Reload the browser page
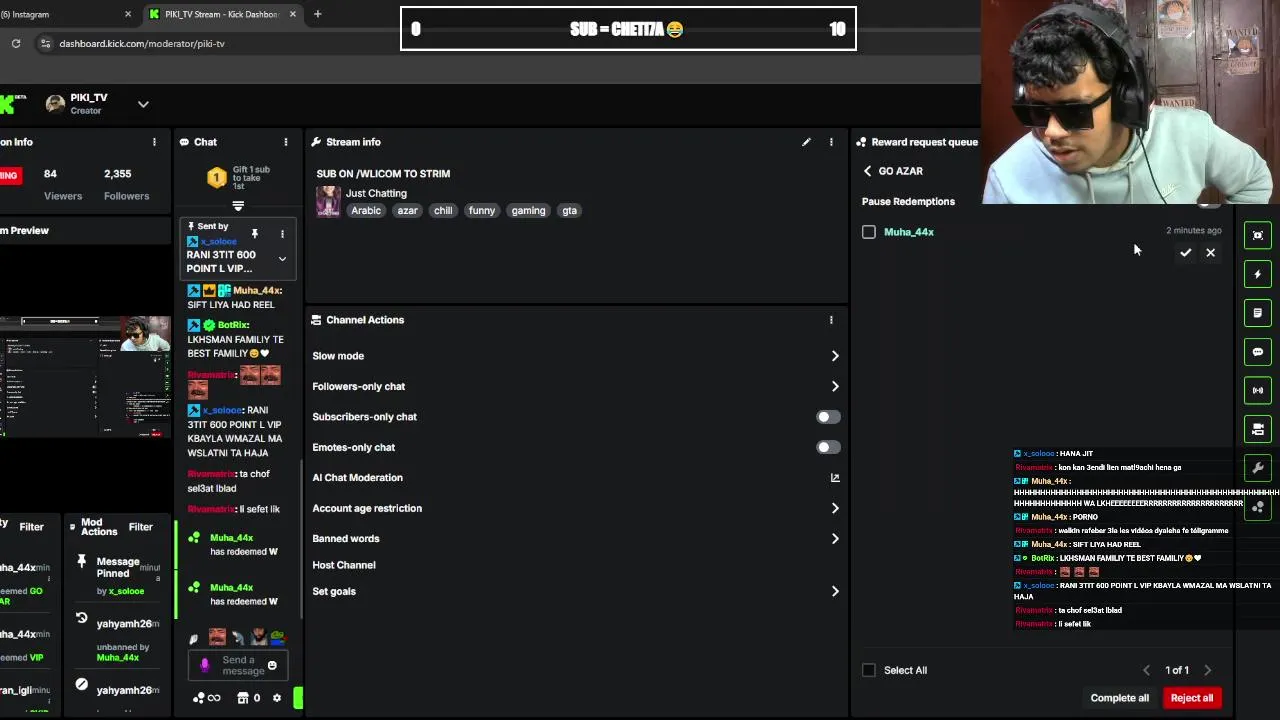 coord(16,43)
